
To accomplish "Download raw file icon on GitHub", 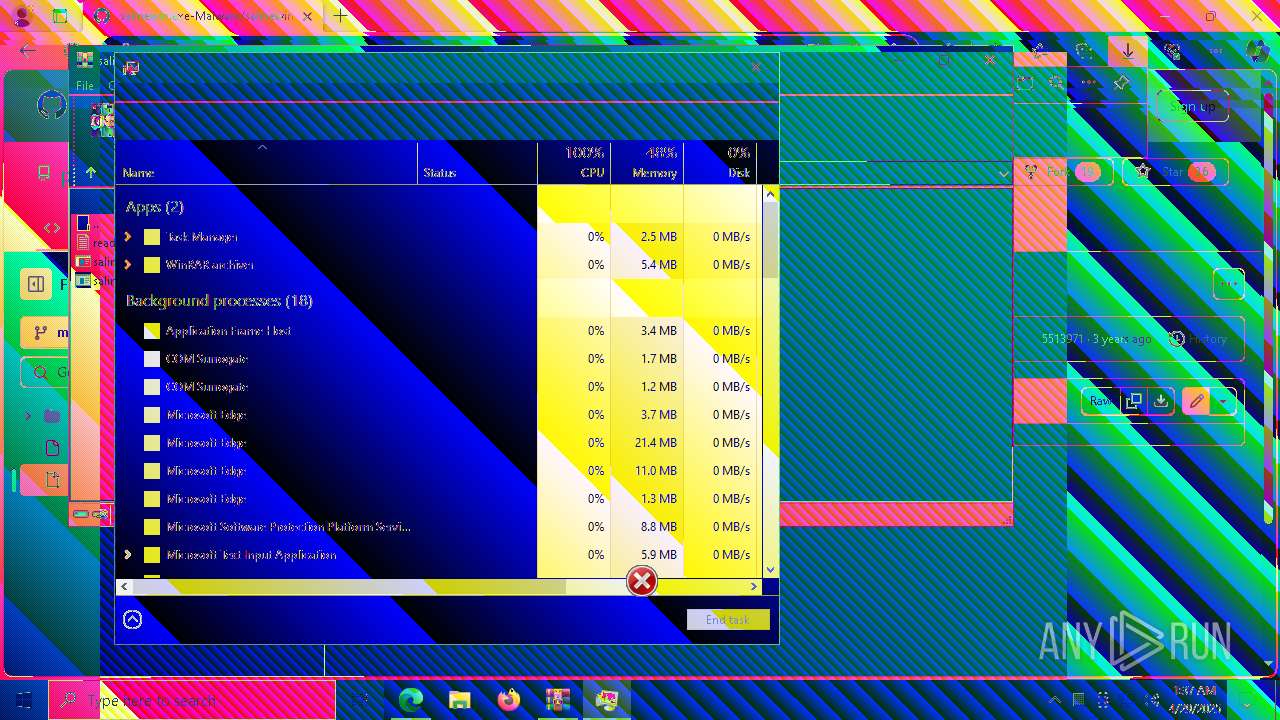I will [x=1160, y=401].
